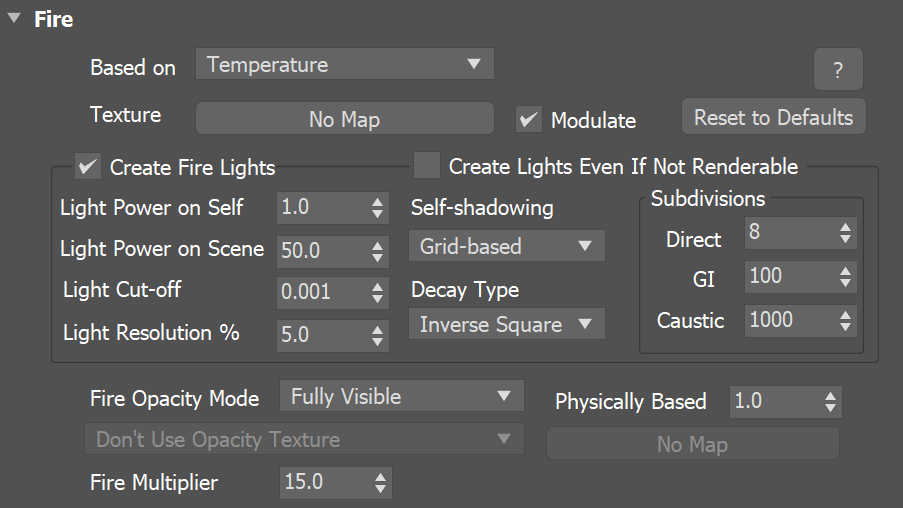Click the Decay Type label

pos(465,290)
